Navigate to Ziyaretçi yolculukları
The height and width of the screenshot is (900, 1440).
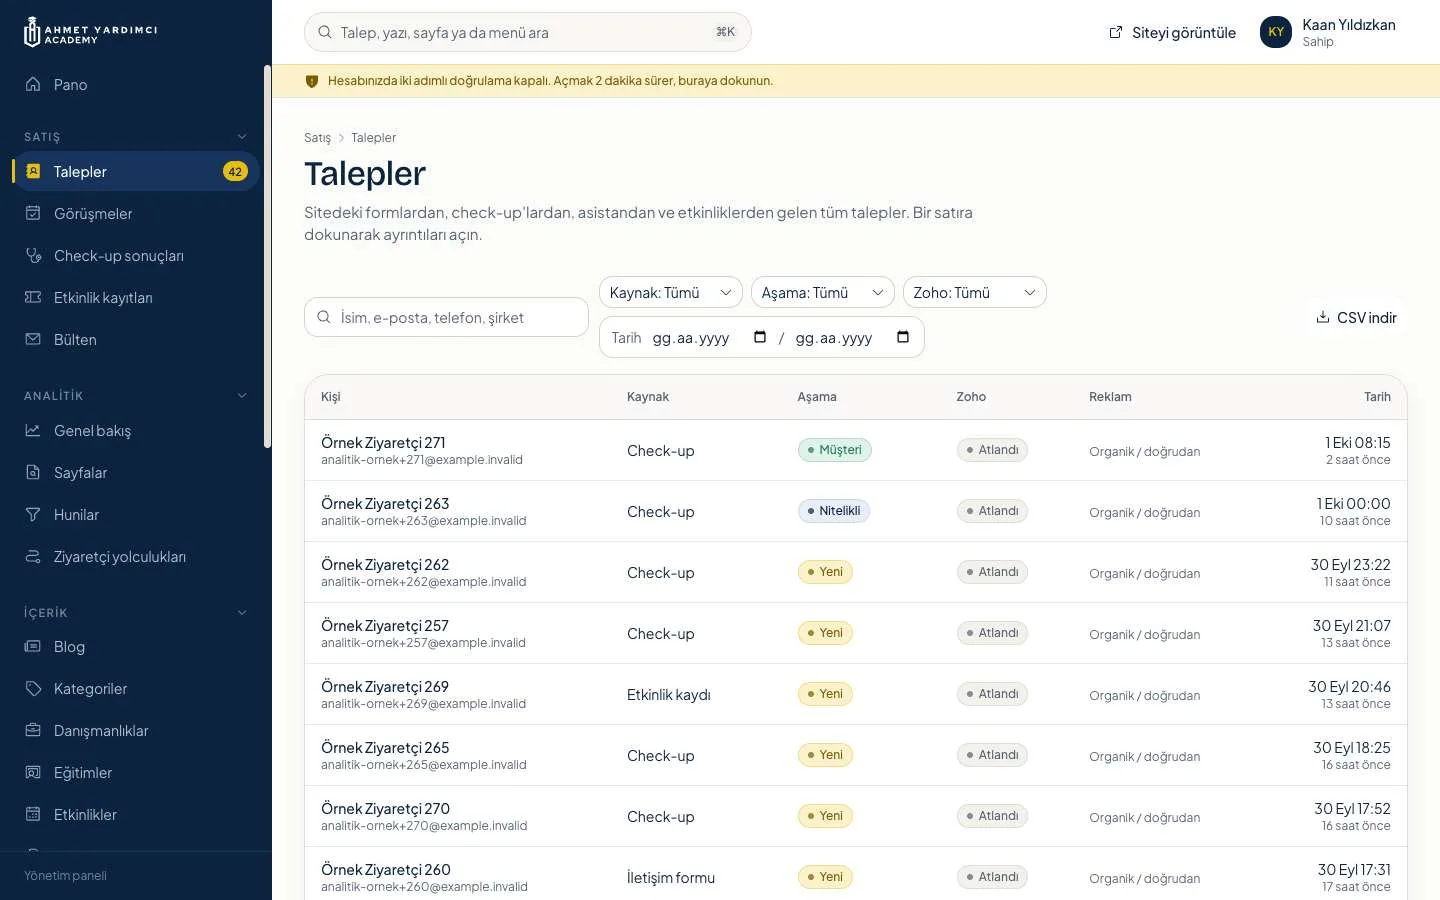click(136, 556)
